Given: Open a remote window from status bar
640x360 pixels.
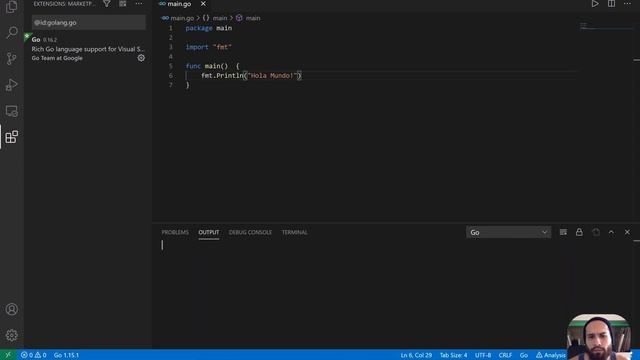Looking at the screenshot, I should click(7, 355).
